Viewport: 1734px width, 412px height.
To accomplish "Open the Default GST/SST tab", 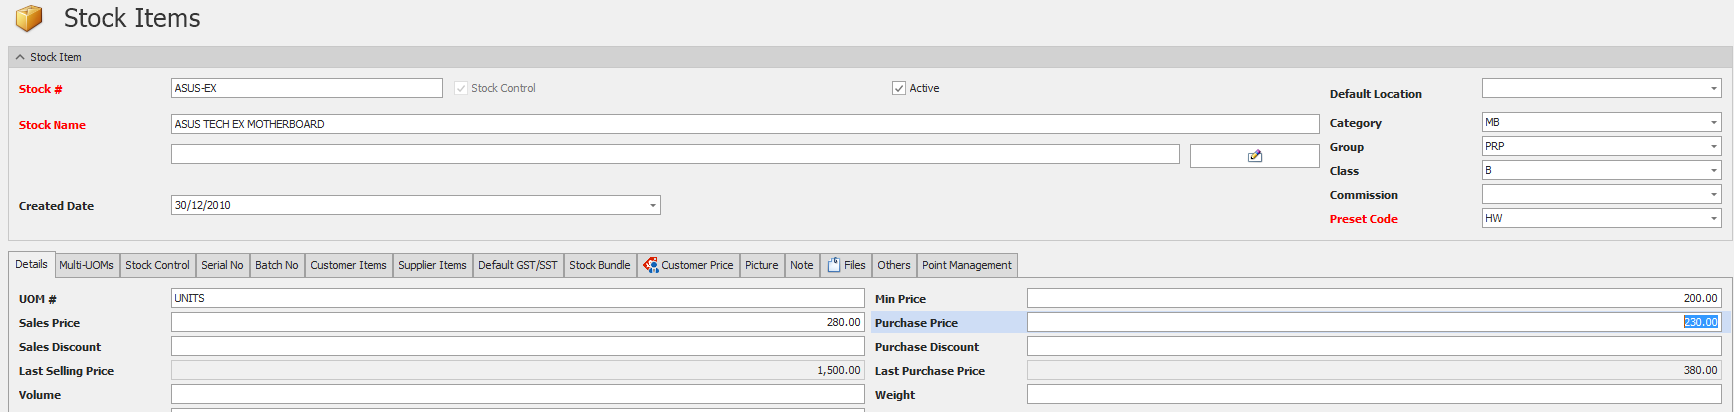I will click(x=518, y=265).
